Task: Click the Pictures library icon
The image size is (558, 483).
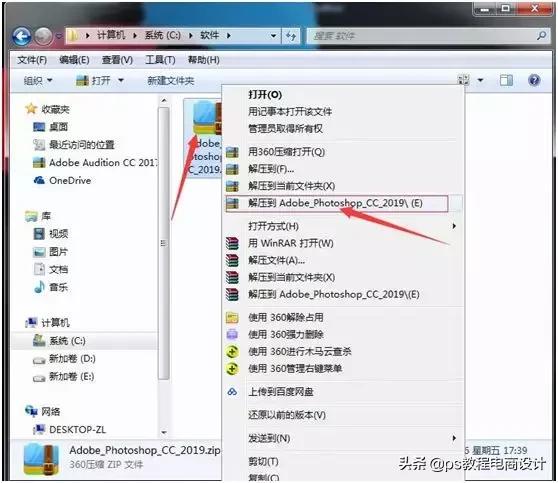Action: pos(39,252)
